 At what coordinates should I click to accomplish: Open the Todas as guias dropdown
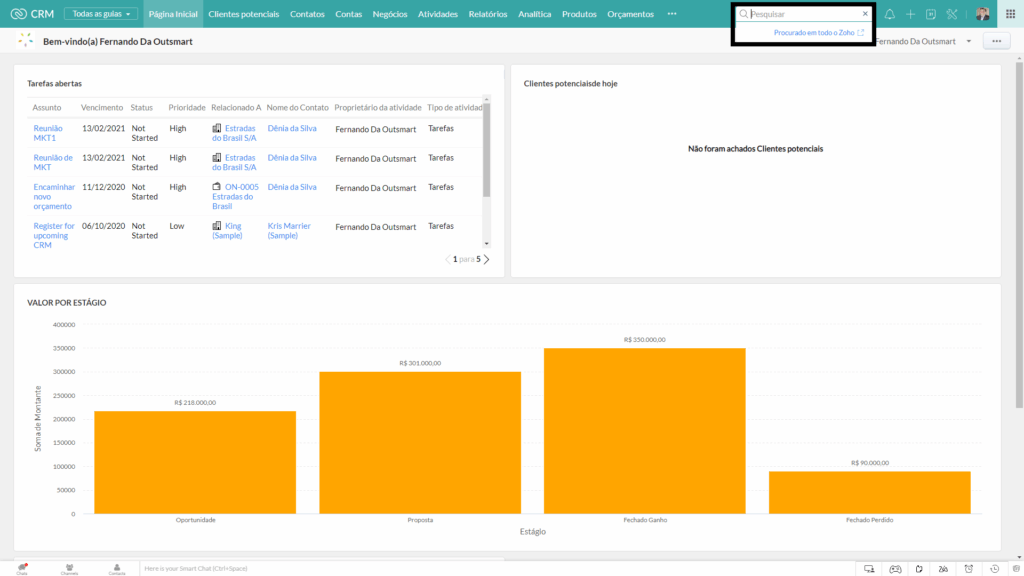click(x=101, y=14)
